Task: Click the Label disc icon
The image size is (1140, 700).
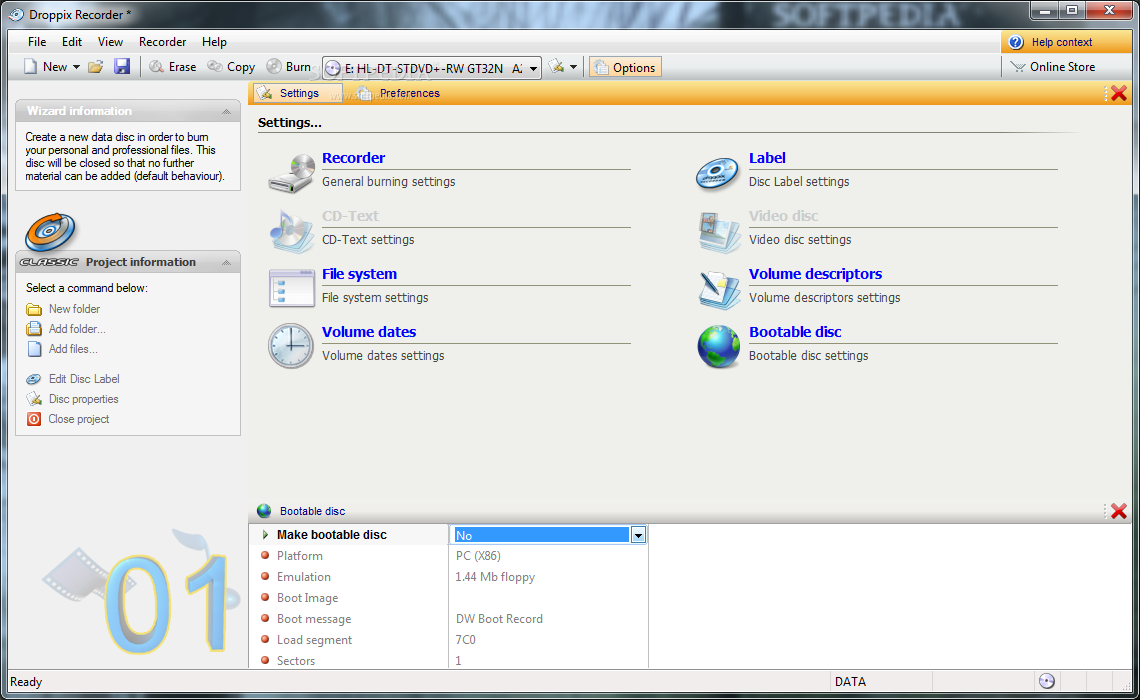Action: 718,174
